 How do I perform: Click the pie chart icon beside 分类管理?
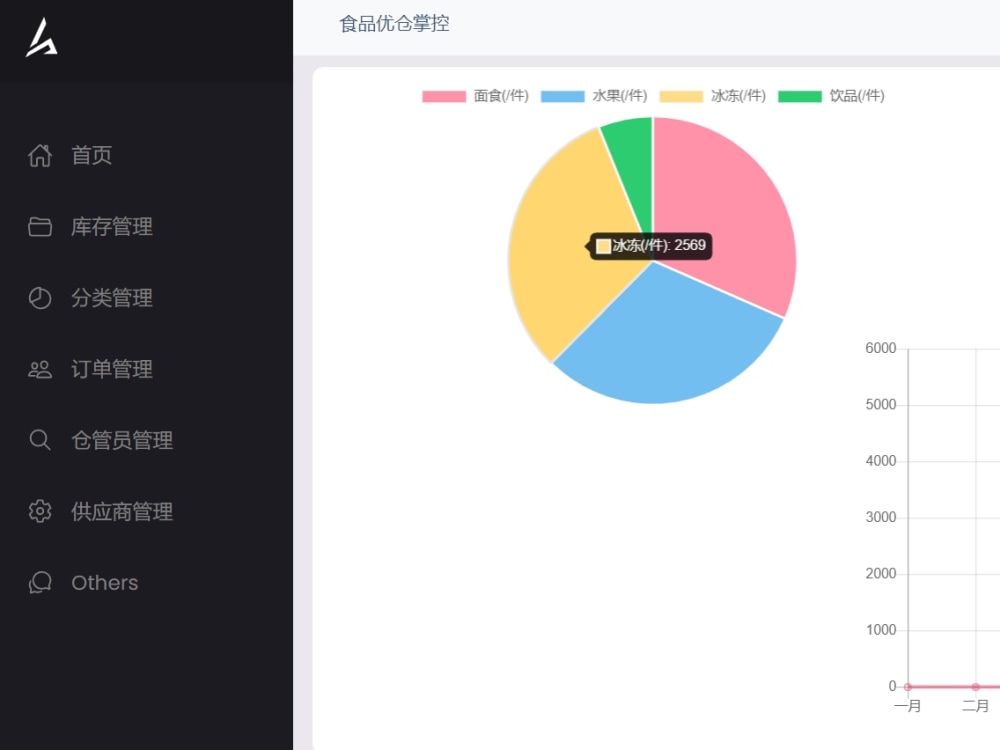[40, 298]
